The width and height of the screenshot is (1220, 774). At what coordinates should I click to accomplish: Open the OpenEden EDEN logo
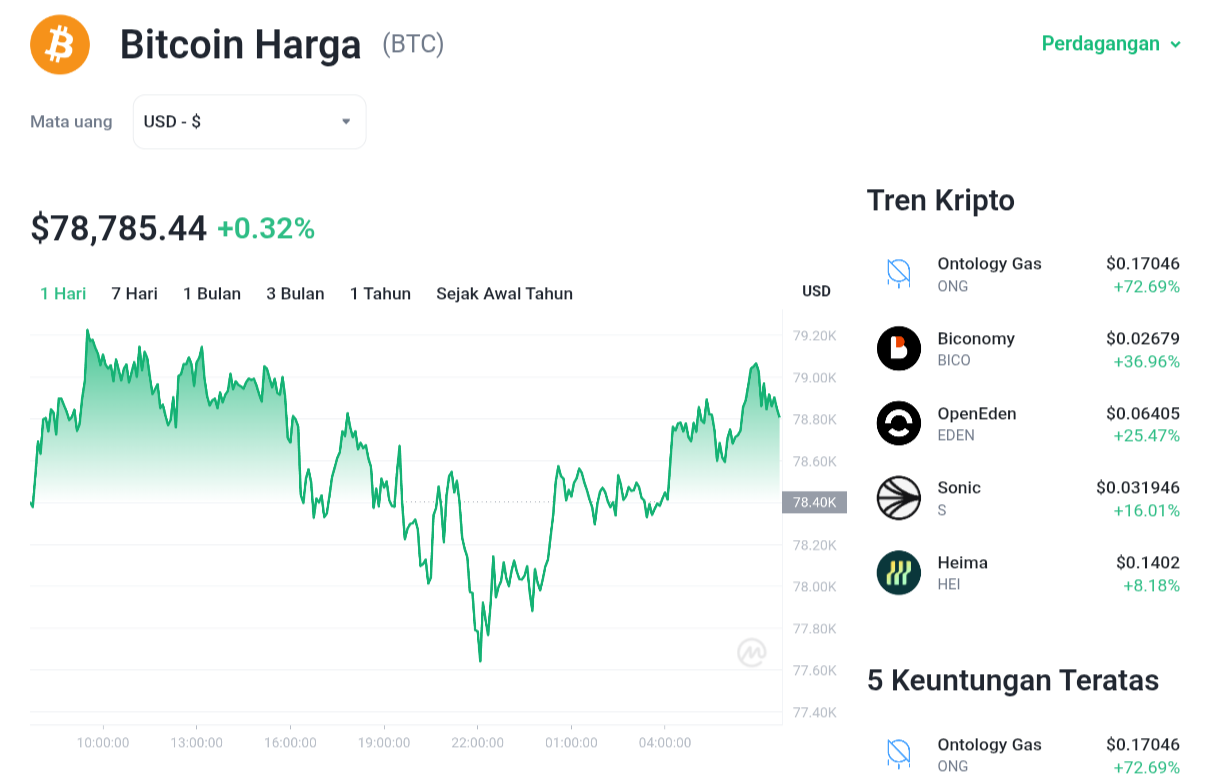coord(898,423)
